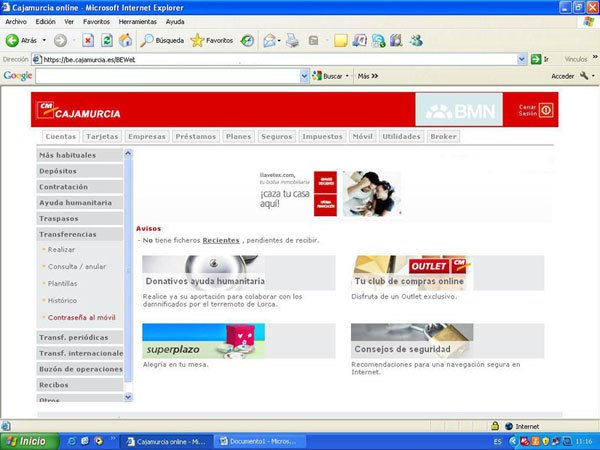Switch to the Tarjetas tab
Image resolution: width=600 pixels, height=450 pixels.
(102, 137)
